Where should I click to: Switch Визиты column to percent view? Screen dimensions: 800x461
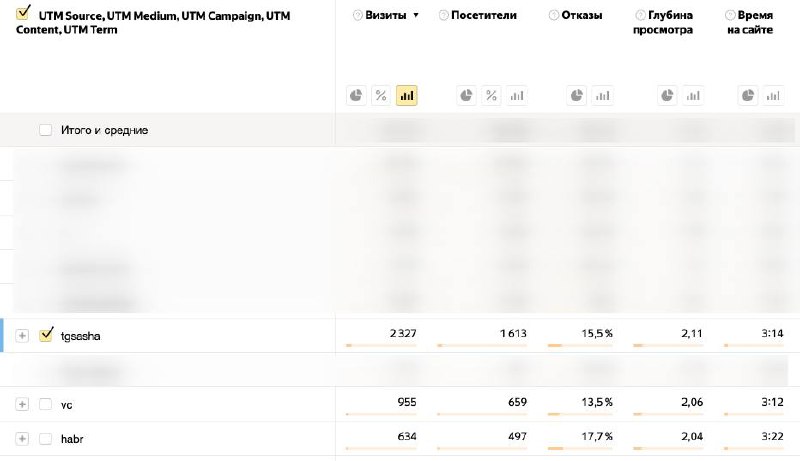(381, 96)
